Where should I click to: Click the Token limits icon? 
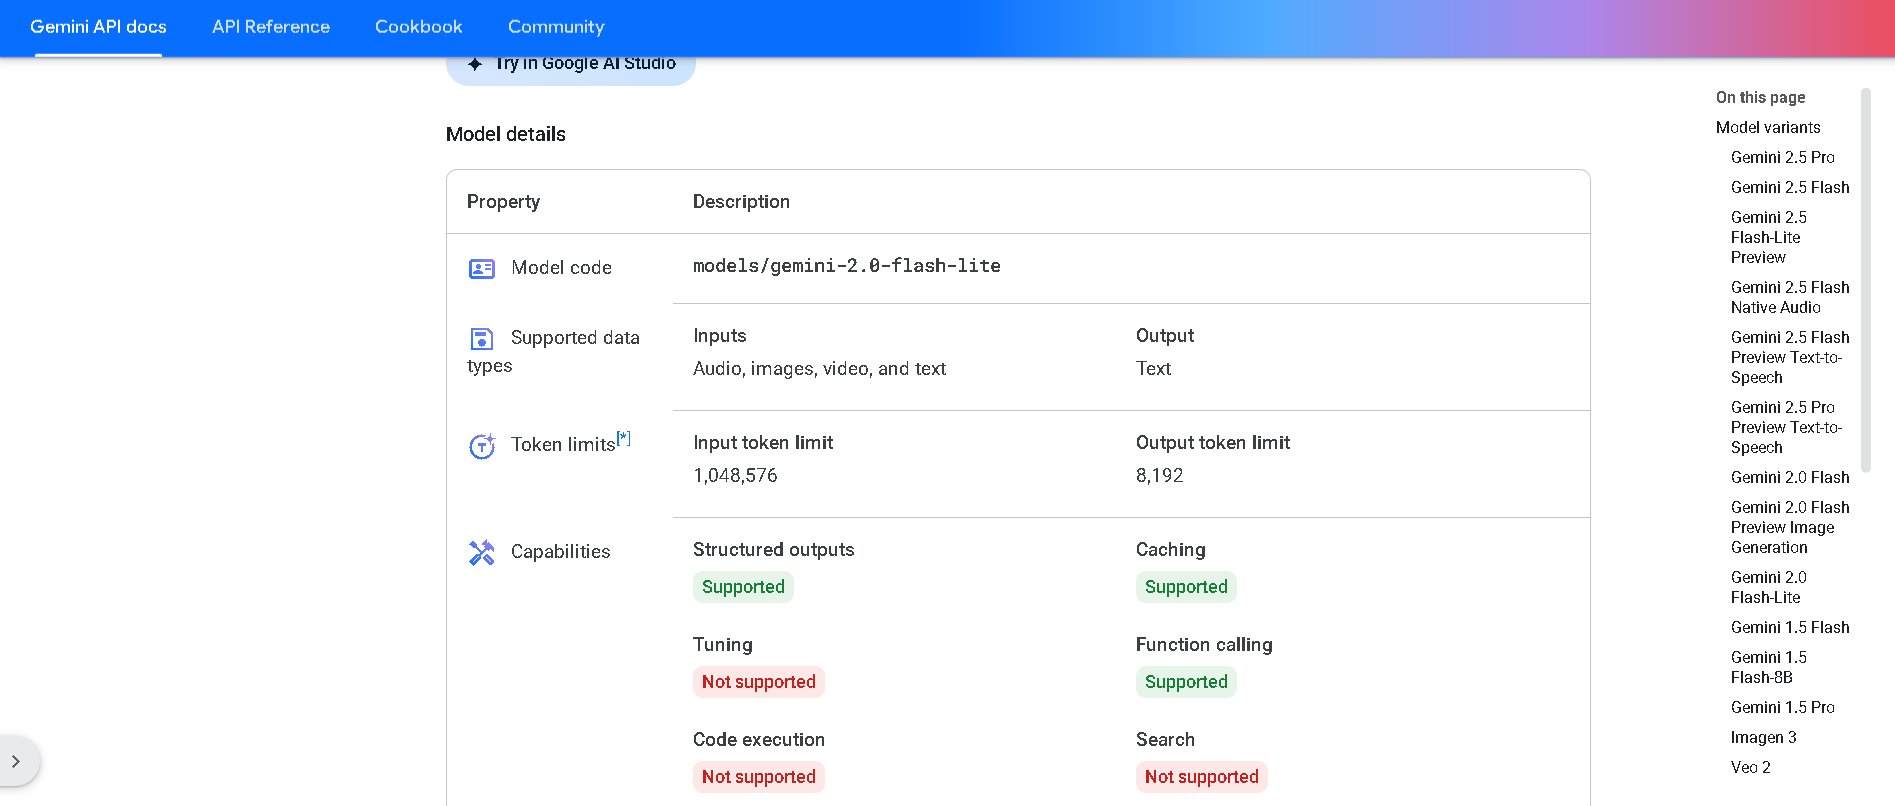coord(482,446)
